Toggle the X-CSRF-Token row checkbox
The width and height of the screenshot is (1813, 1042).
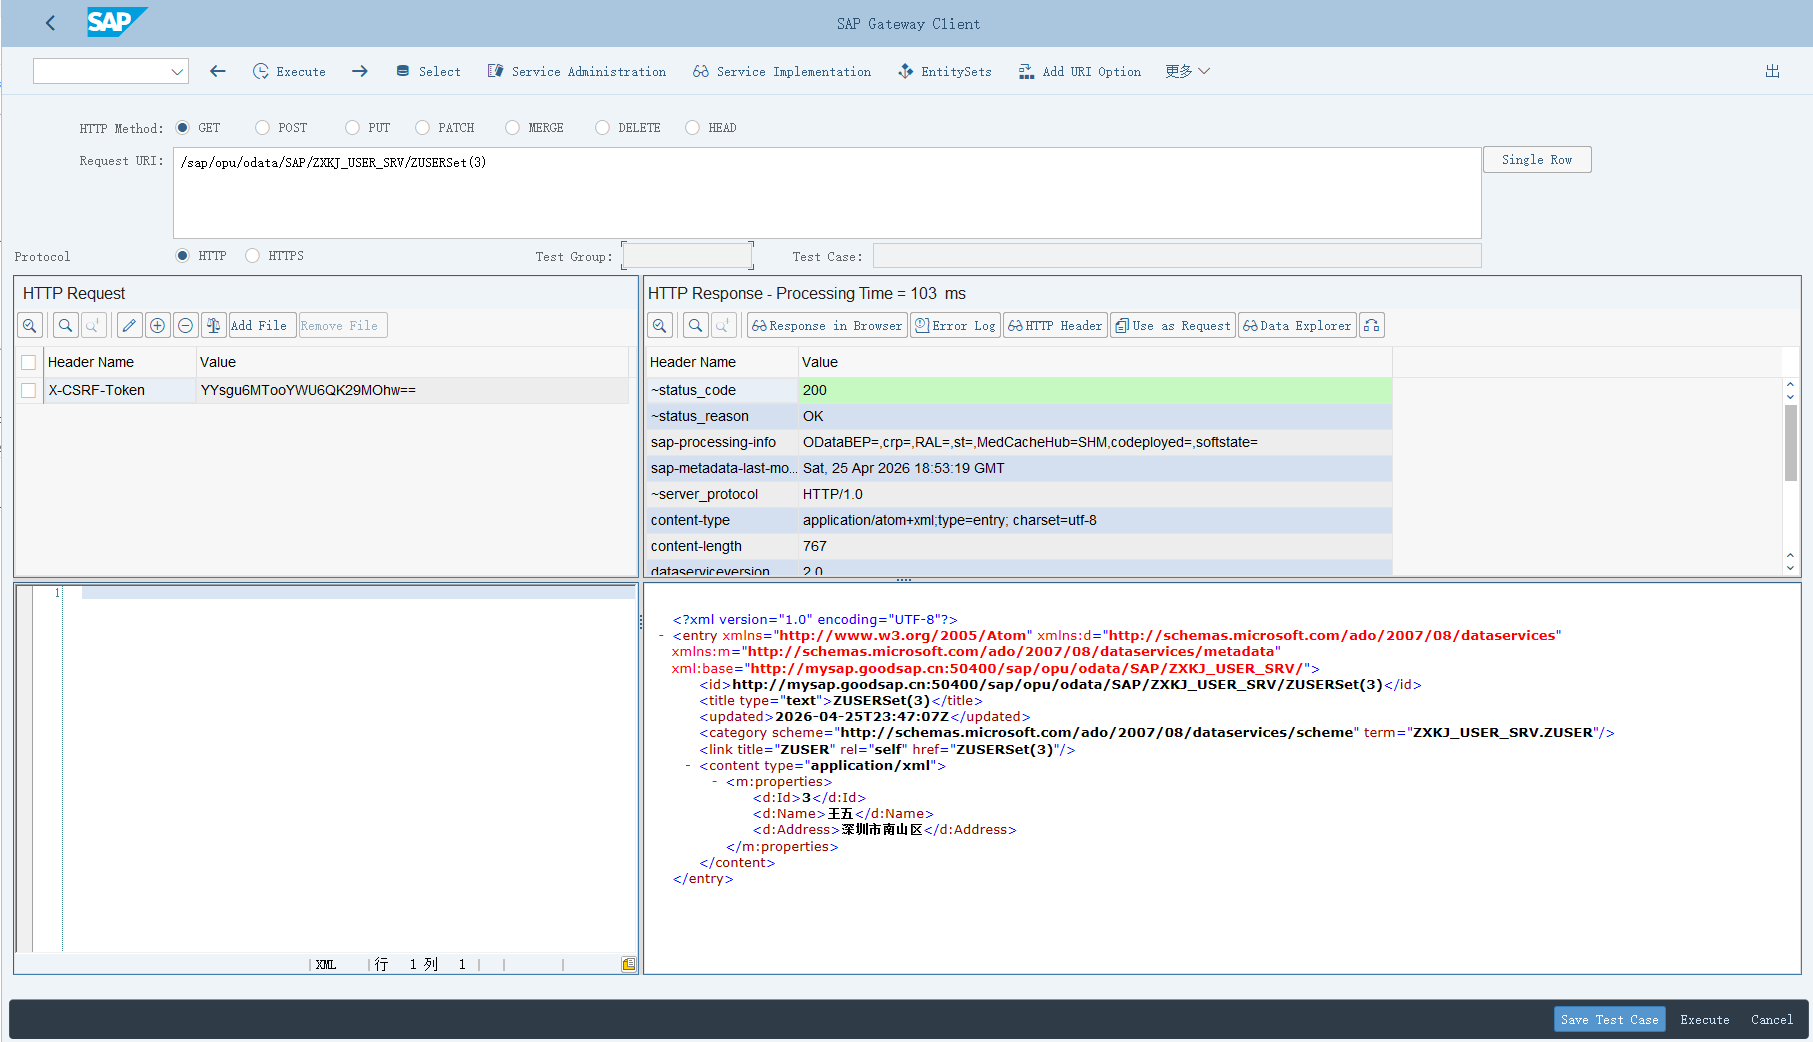pyautogui.click(x=28, y=390)
